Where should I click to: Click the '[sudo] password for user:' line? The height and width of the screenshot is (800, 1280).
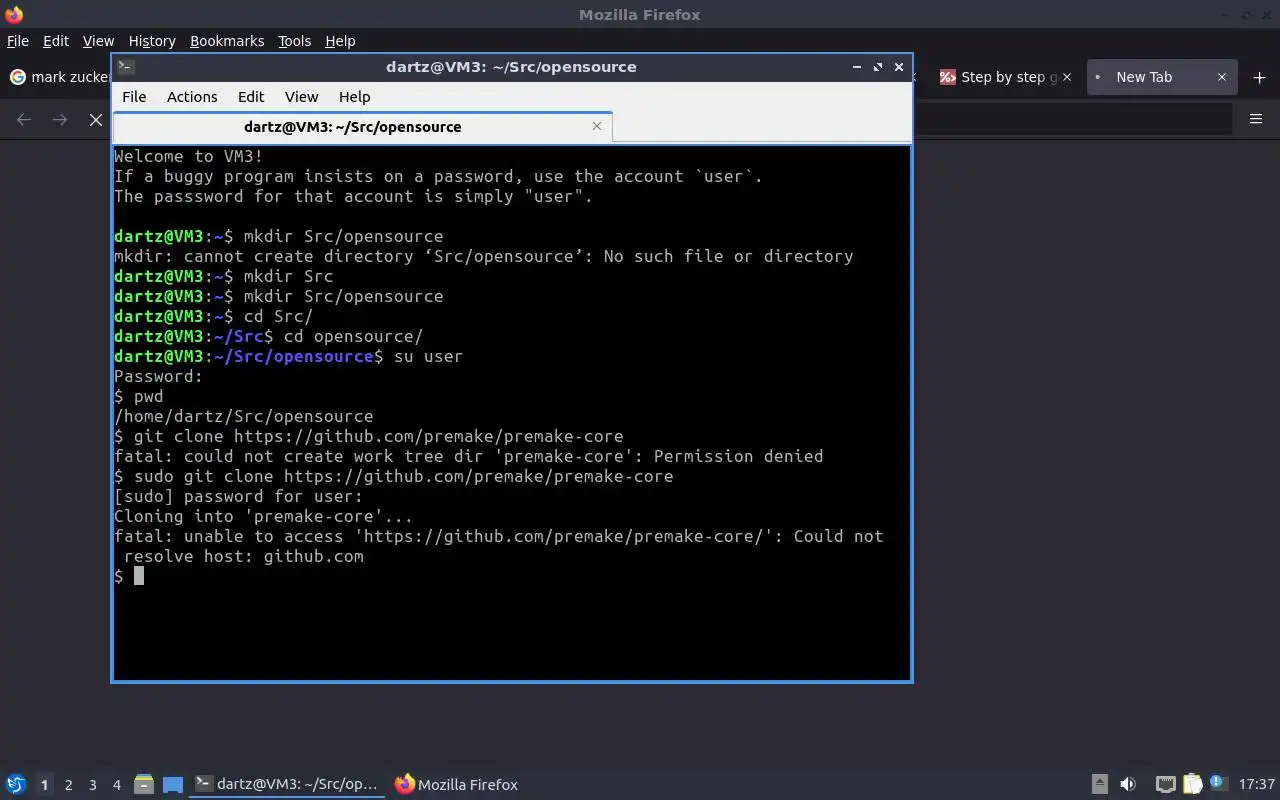tap(239, 496)
